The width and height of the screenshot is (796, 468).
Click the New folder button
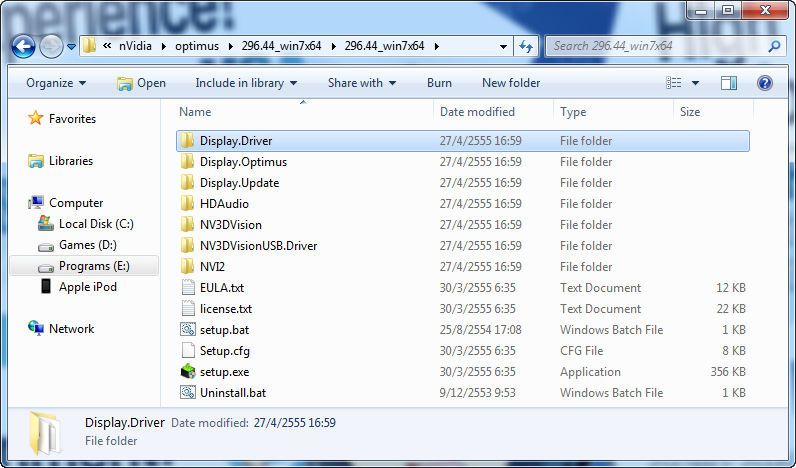(510, 83)
